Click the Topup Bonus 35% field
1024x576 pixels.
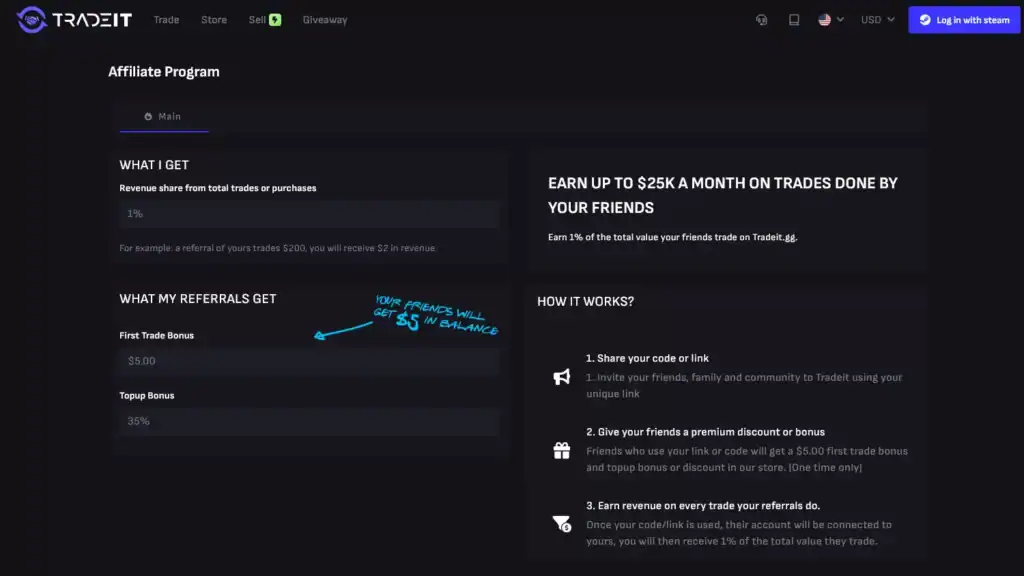tap(309, 421)
